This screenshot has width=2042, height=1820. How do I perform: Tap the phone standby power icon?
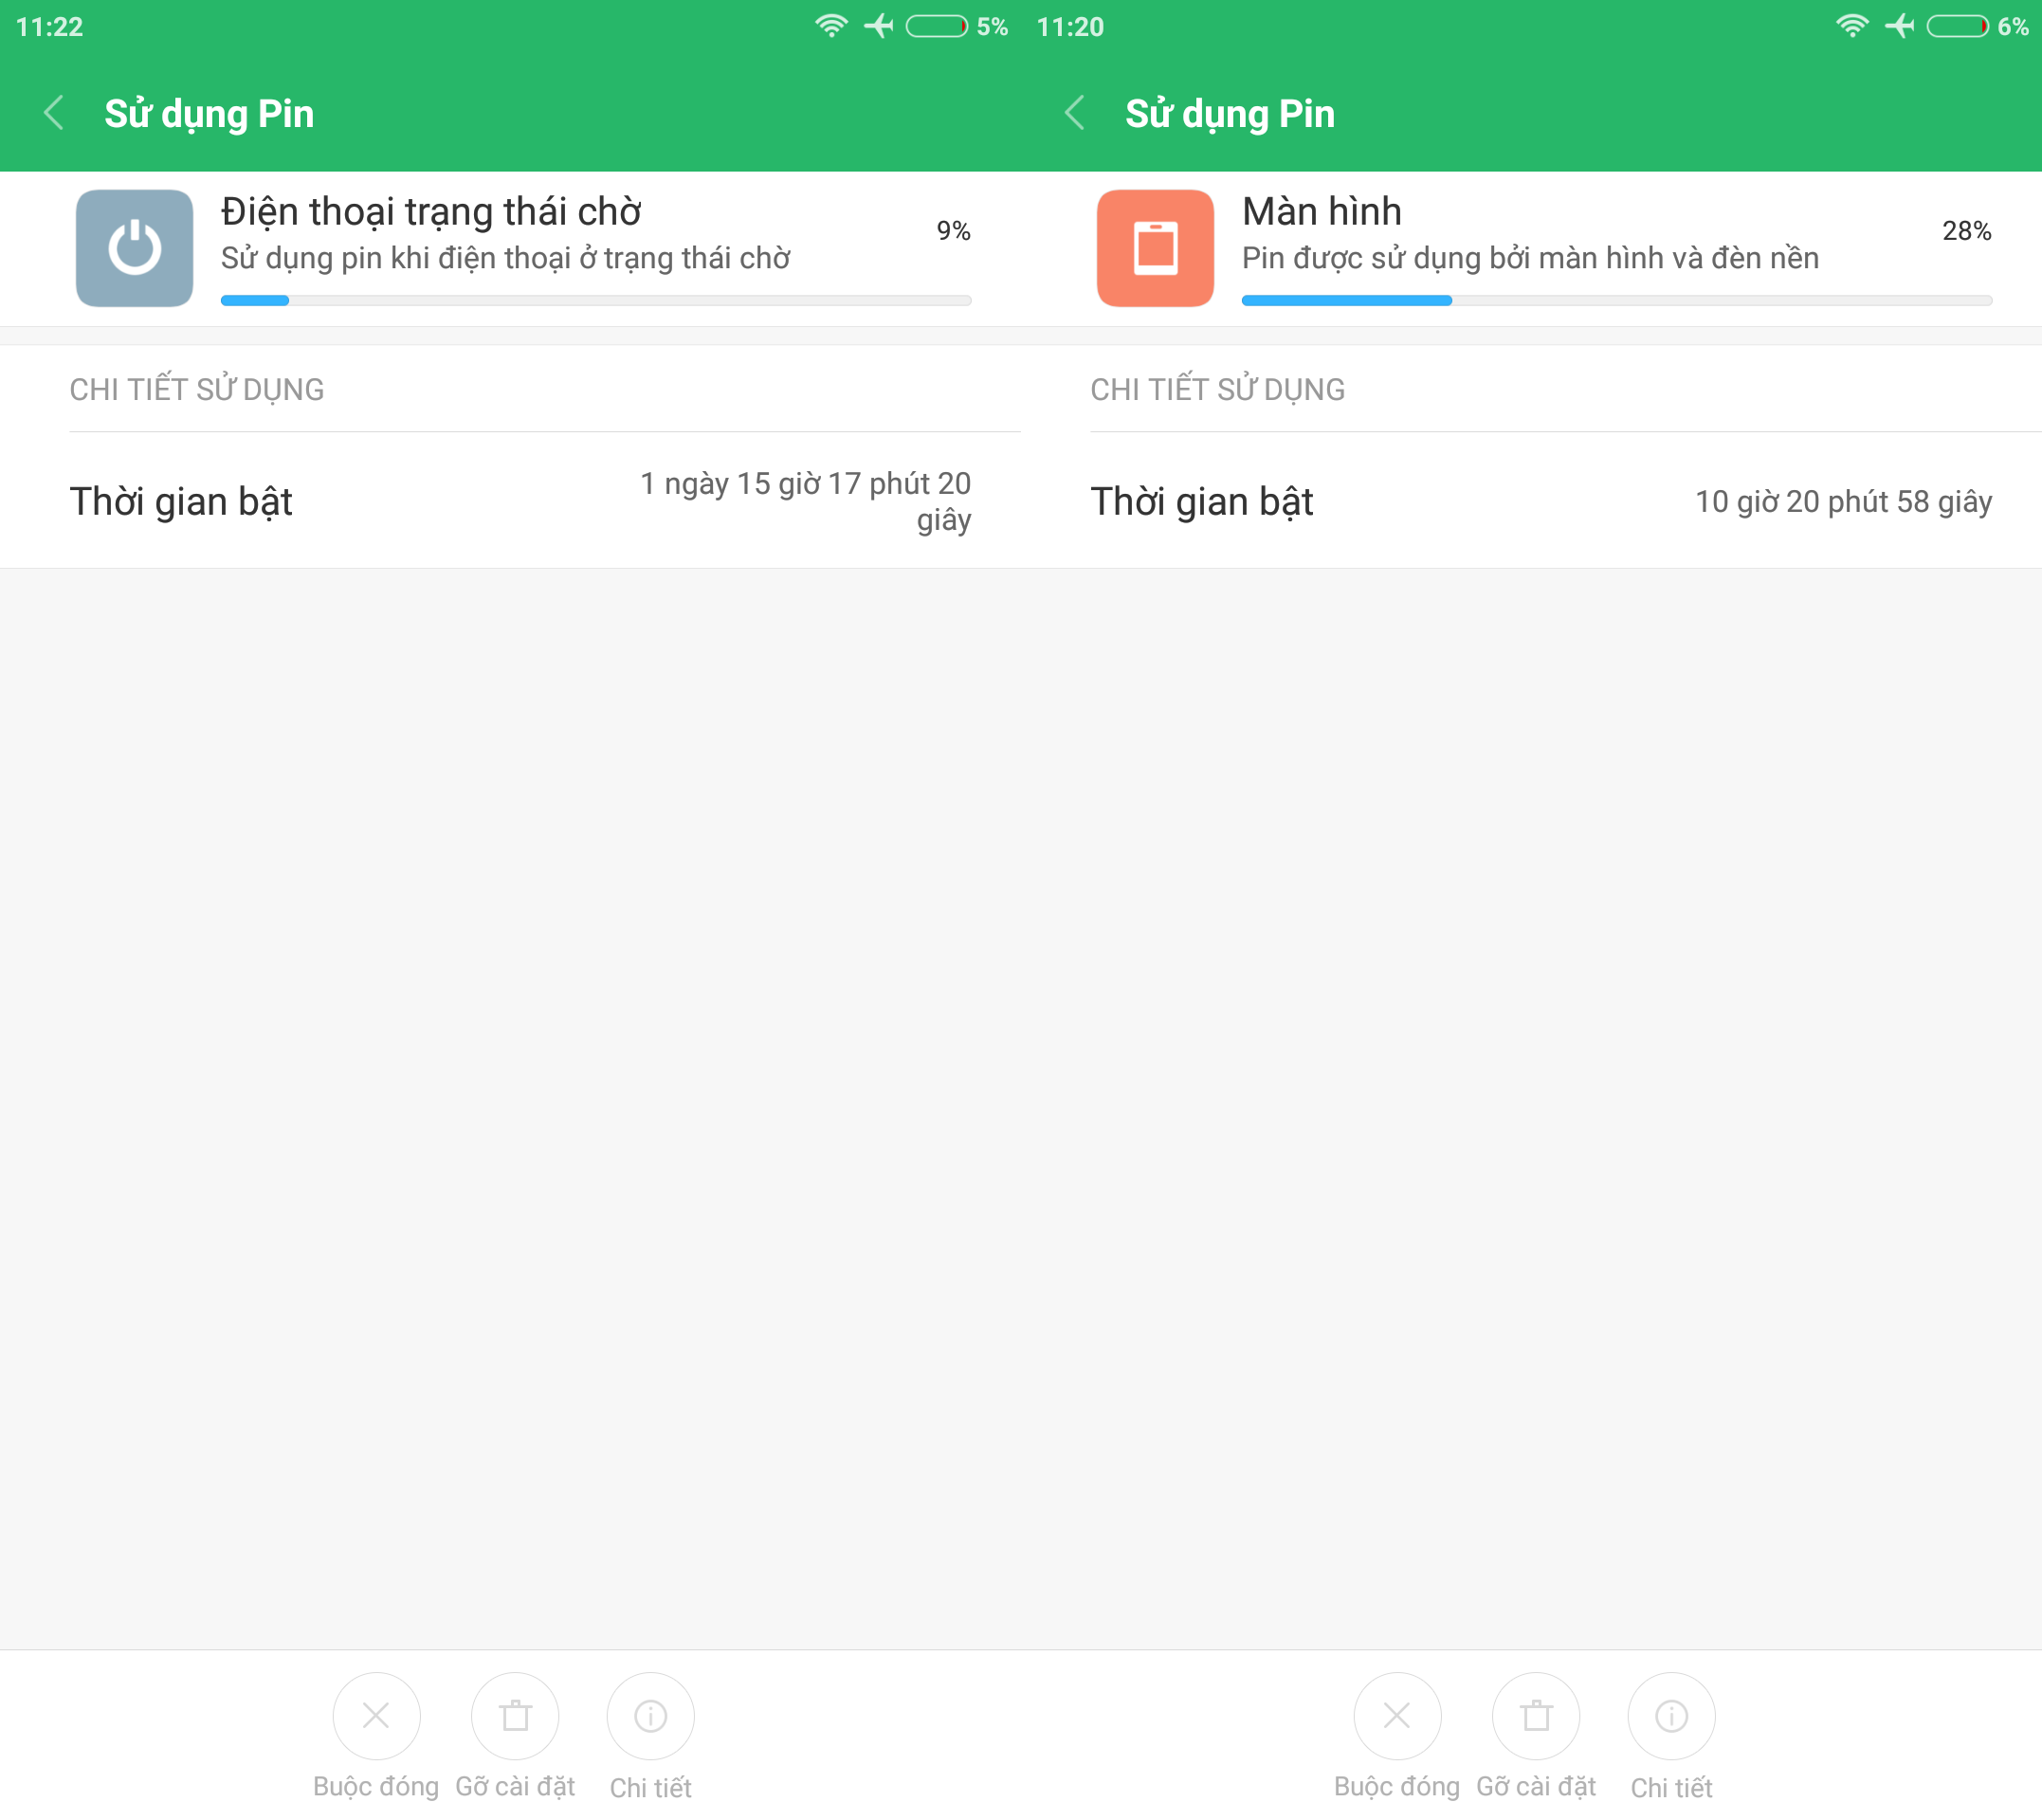click(x=135, y=248)
